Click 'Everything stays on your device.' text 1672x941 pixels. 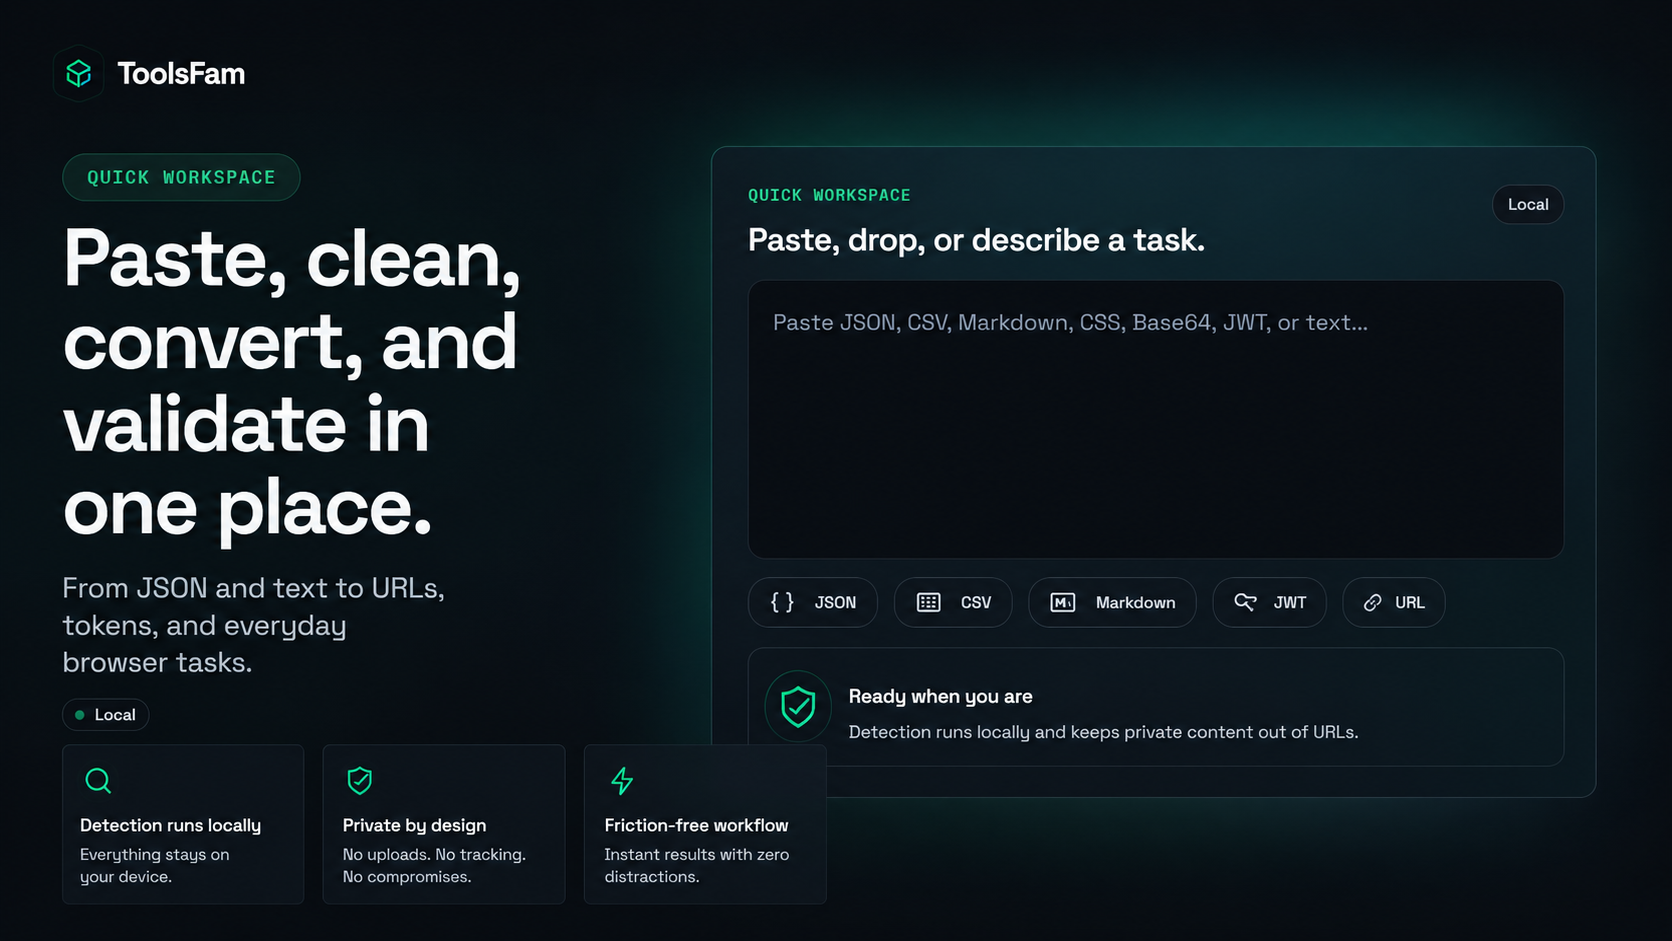click(x=155, y=865)
